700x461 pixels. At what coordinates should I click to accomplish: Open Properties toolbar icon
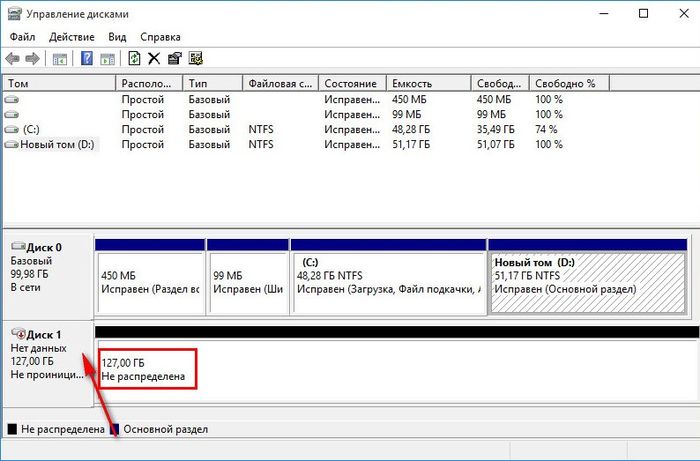tap(175, 58)
